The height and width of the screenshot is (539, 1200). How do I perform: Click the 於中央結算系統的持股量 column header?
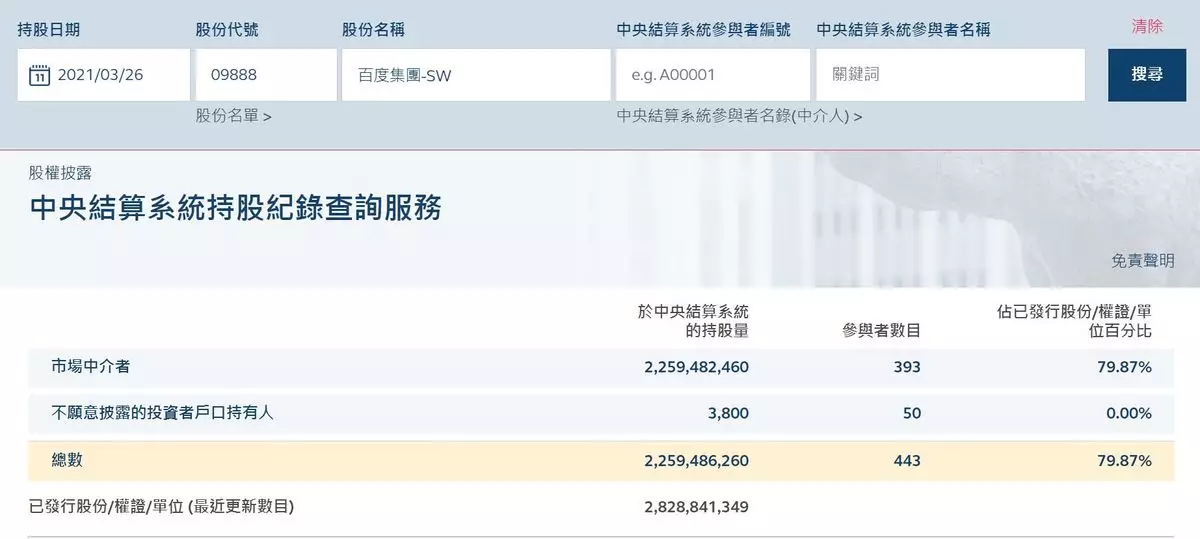point(693,320)
